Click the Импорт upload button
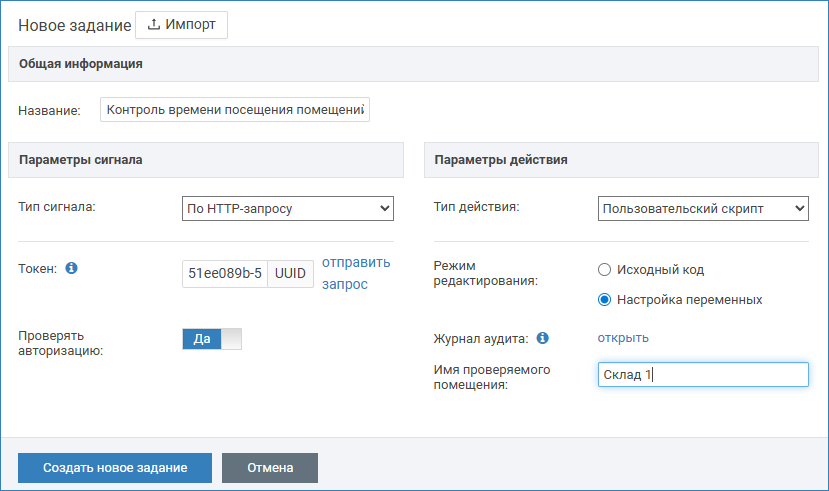The width and height of the screenshot is (829, 491). point(181,25)
